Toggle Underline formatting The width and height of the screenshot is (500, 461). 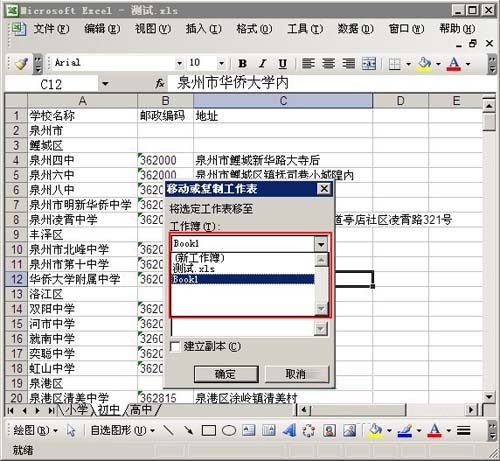coord(283,63)
